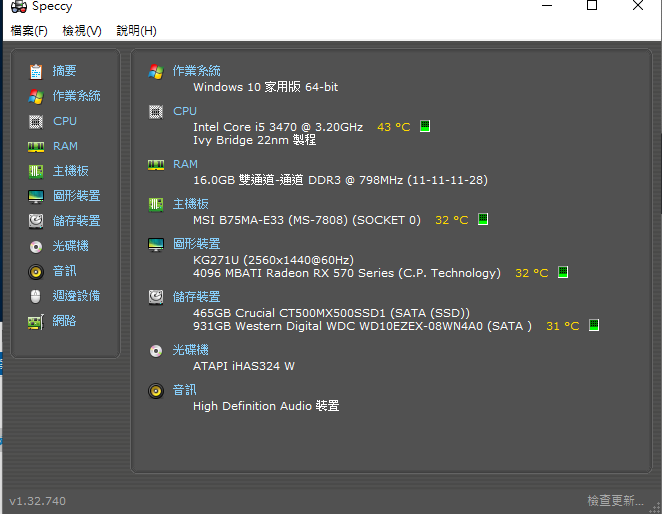Click the Speccy title bar app icon
The width and height of the screenshot is (662, 514).
pyautogui.click(x=19, y=6)
